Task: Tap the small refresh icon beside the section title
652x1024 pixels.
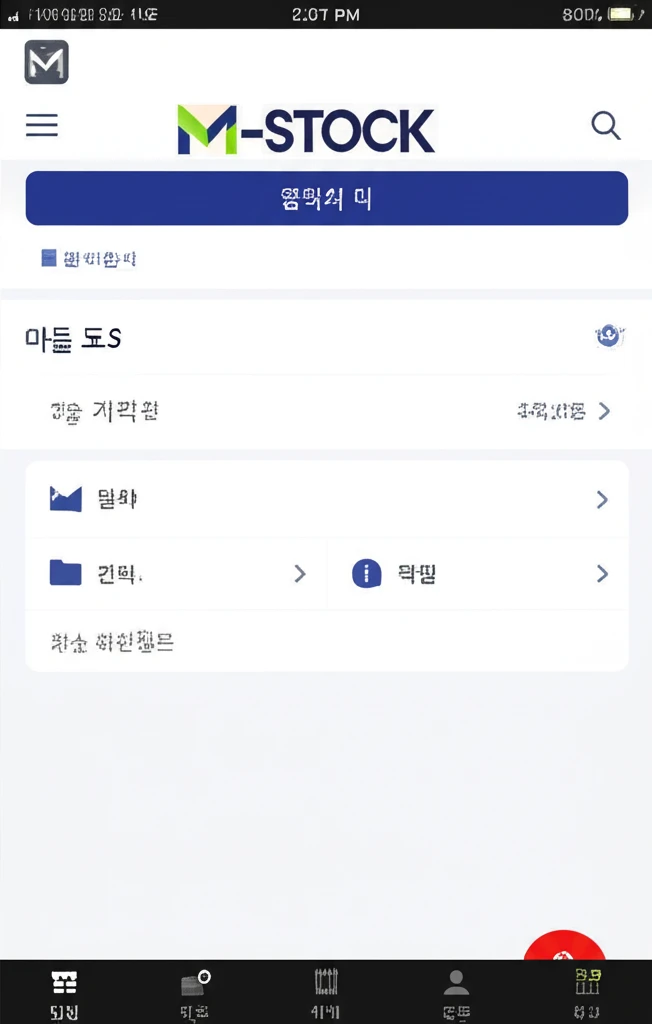Action: click(x=609, y=336)
